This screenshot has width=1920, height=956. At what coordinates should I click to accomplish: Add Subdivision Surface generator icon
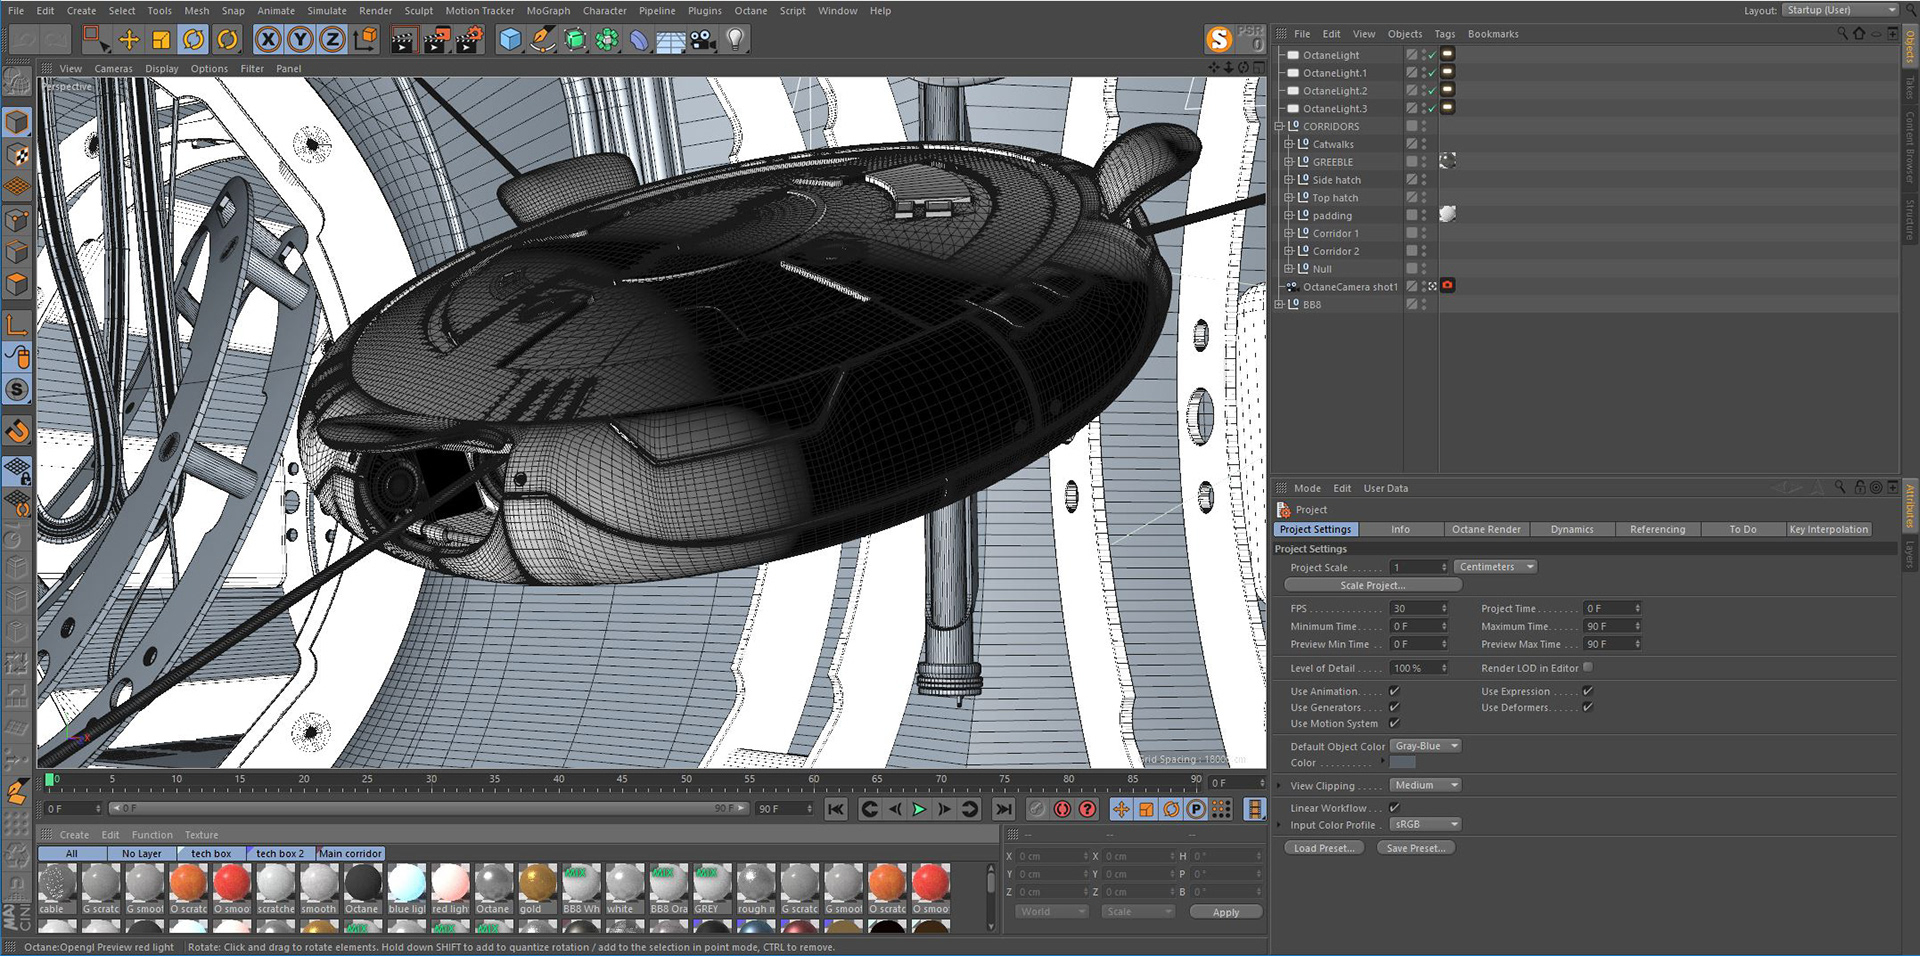pyautogui.click(x=575, y=40)
